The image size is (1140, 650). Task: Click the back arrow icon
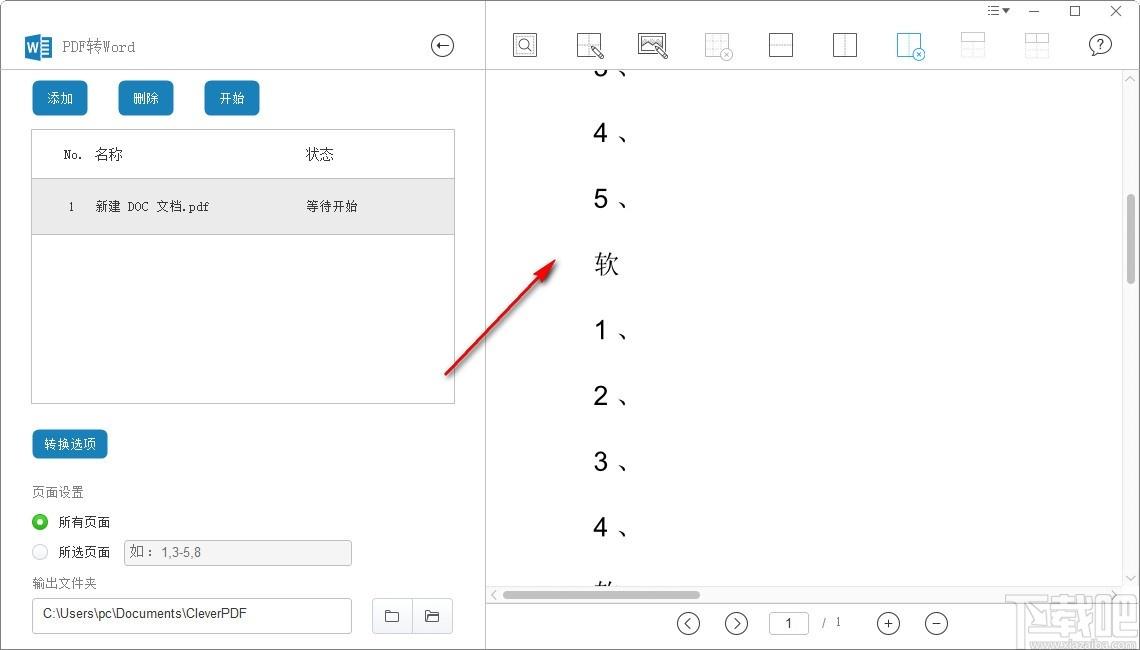(x=442, y=46)
